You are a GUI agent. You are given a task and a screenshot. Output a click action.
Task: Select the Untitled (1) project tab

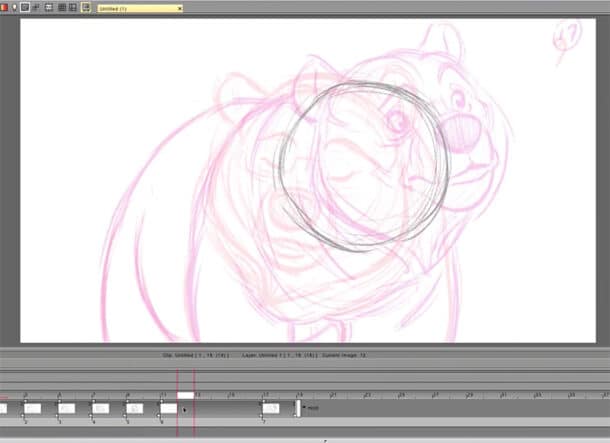coord(135,8)
